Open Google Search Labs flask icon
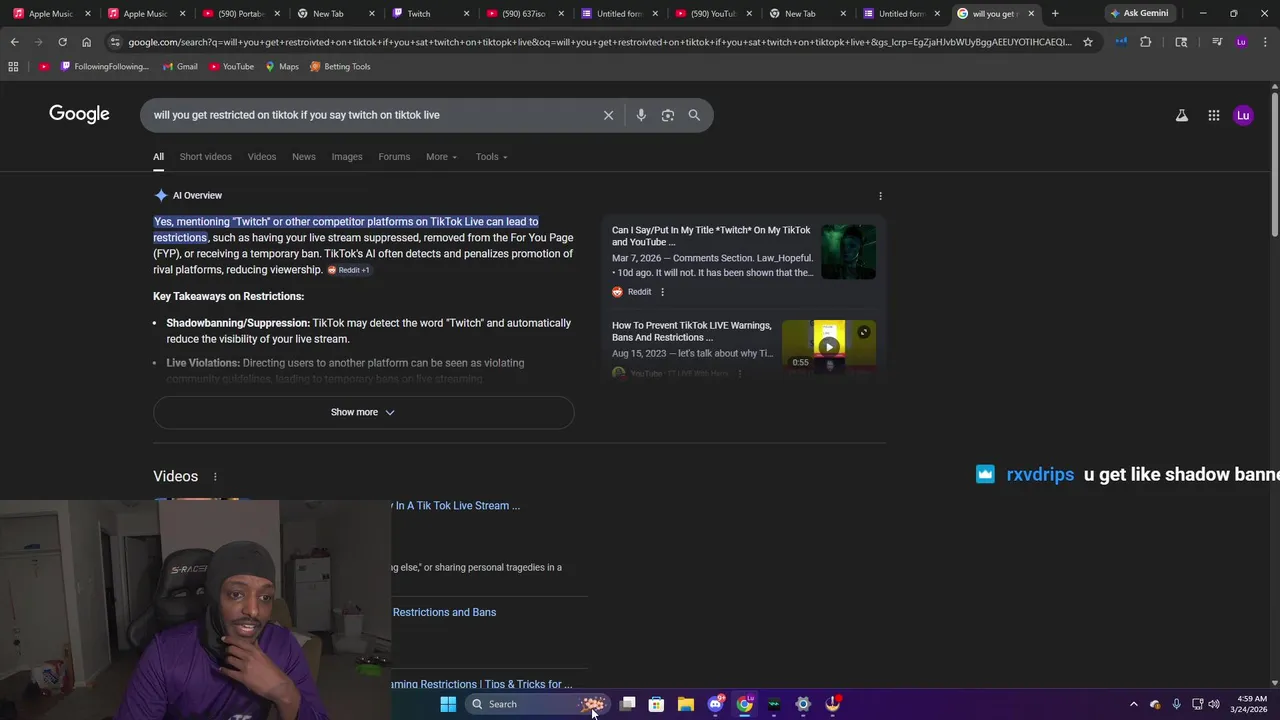Viewport: 1280px width, 720px height. click(1182, 115)
